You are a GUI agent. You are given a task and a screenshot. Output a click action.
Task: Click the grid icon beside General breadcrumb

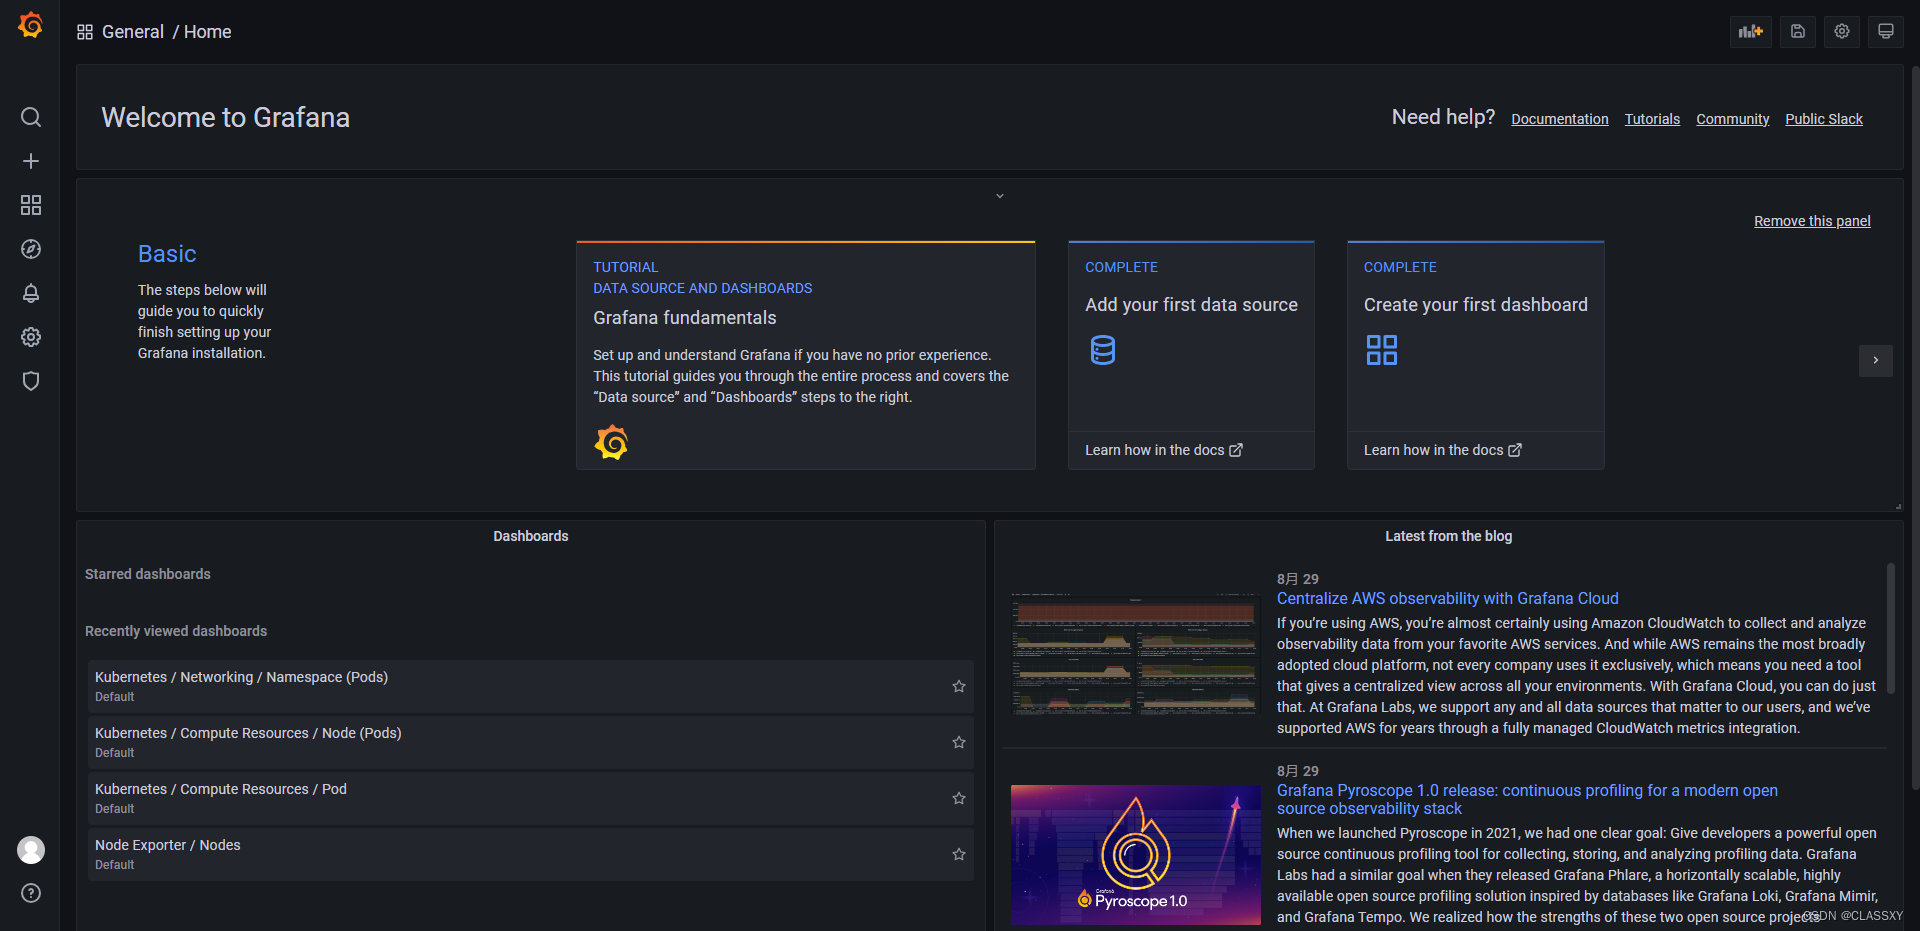(85, 32)
